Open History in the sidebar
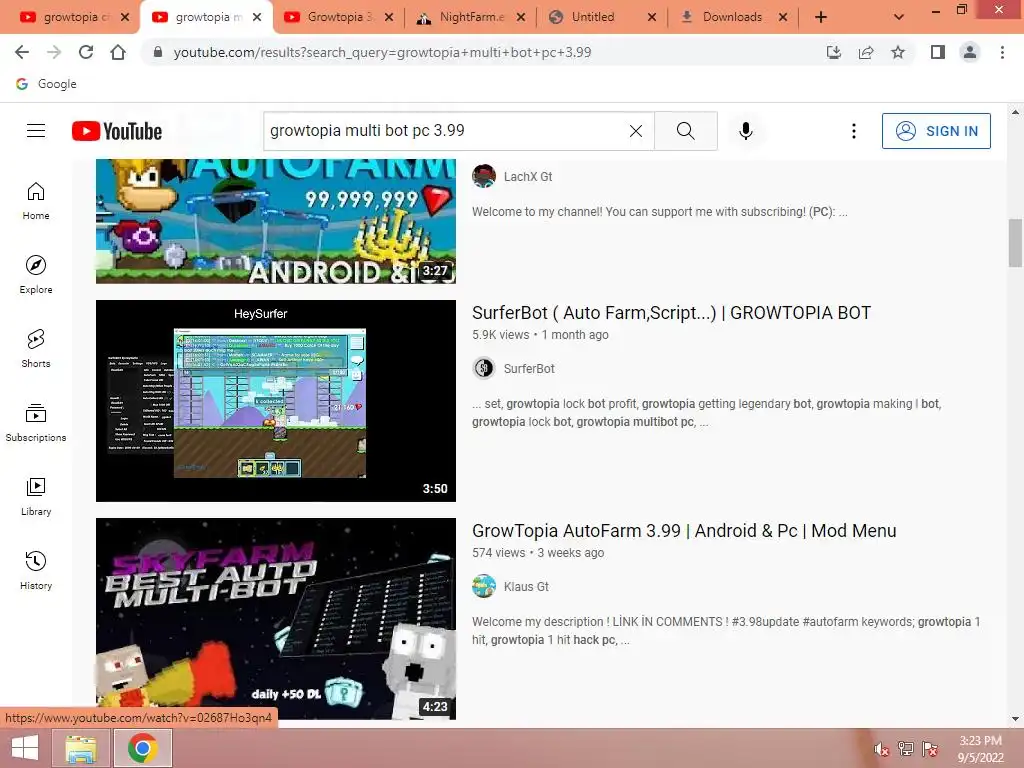Viewport: 1024px width, 768px height. (x=36, y=571)
